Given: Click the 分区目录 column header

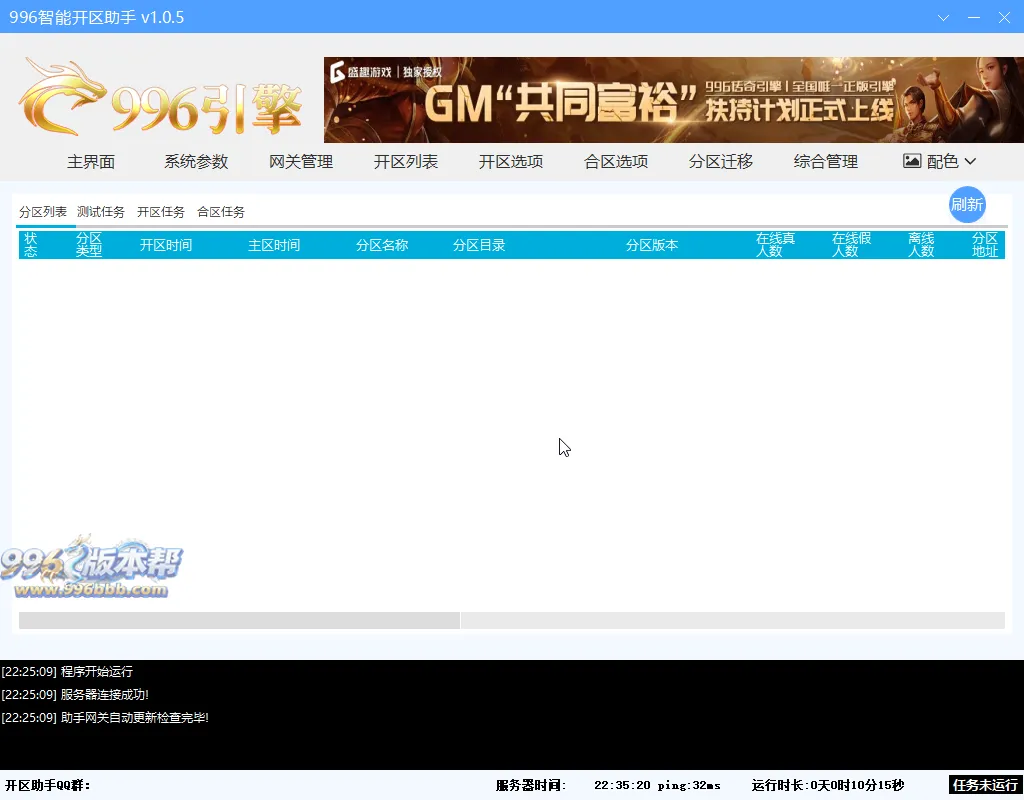Looking at the screenshot, I should 479,245.
